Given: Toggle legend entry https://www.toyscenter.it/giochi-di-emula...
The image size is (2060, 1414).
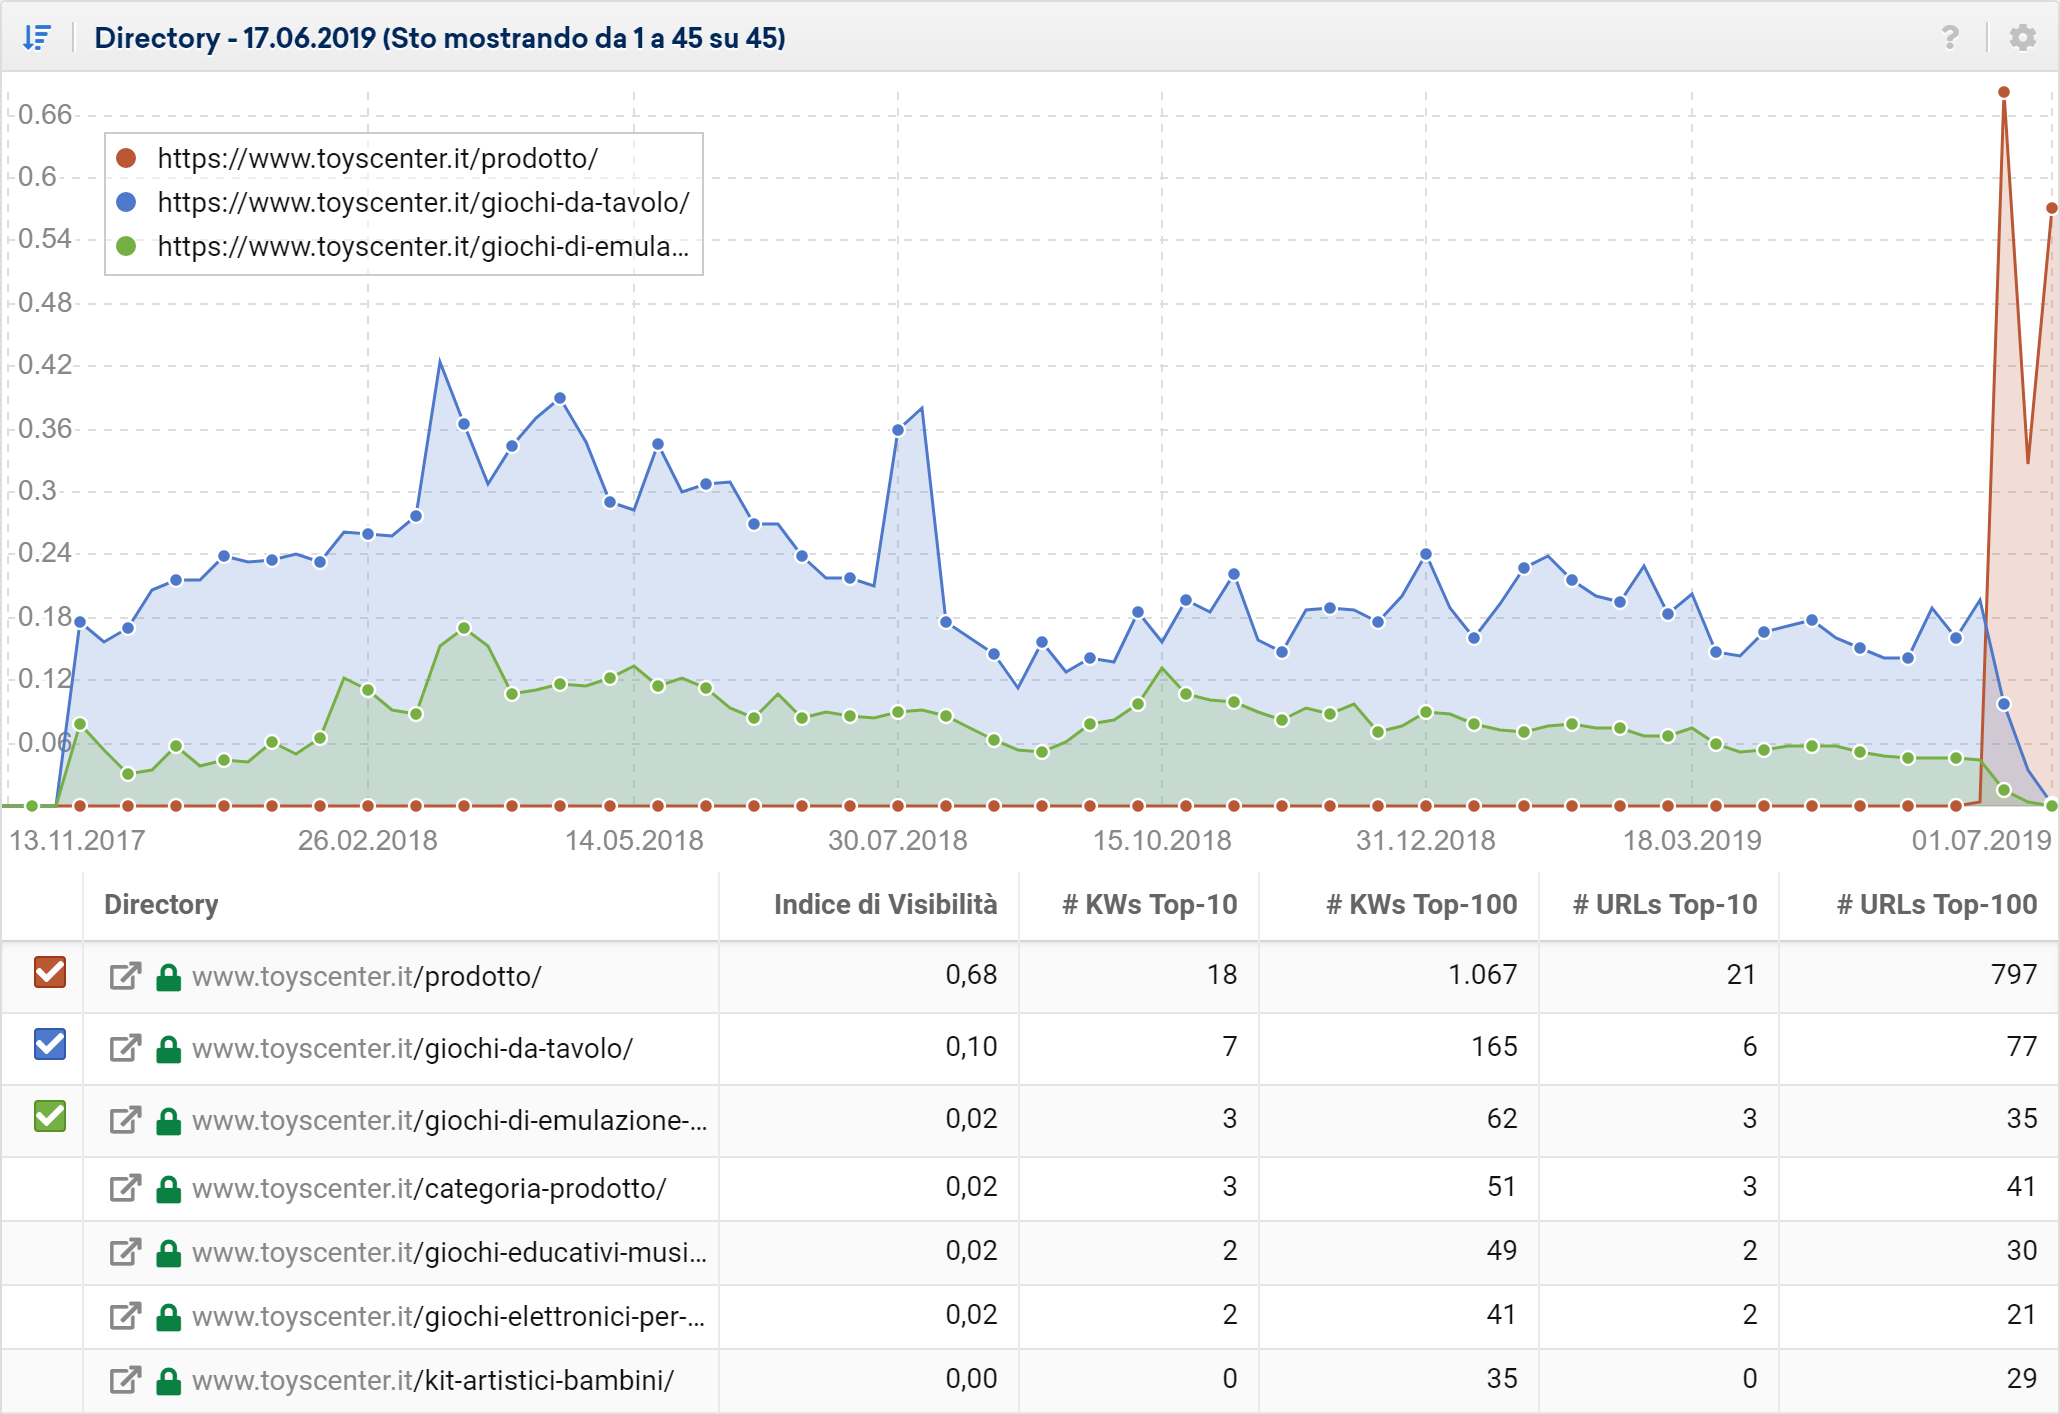Looking at the screenshot, I should (x=424, y=246).
